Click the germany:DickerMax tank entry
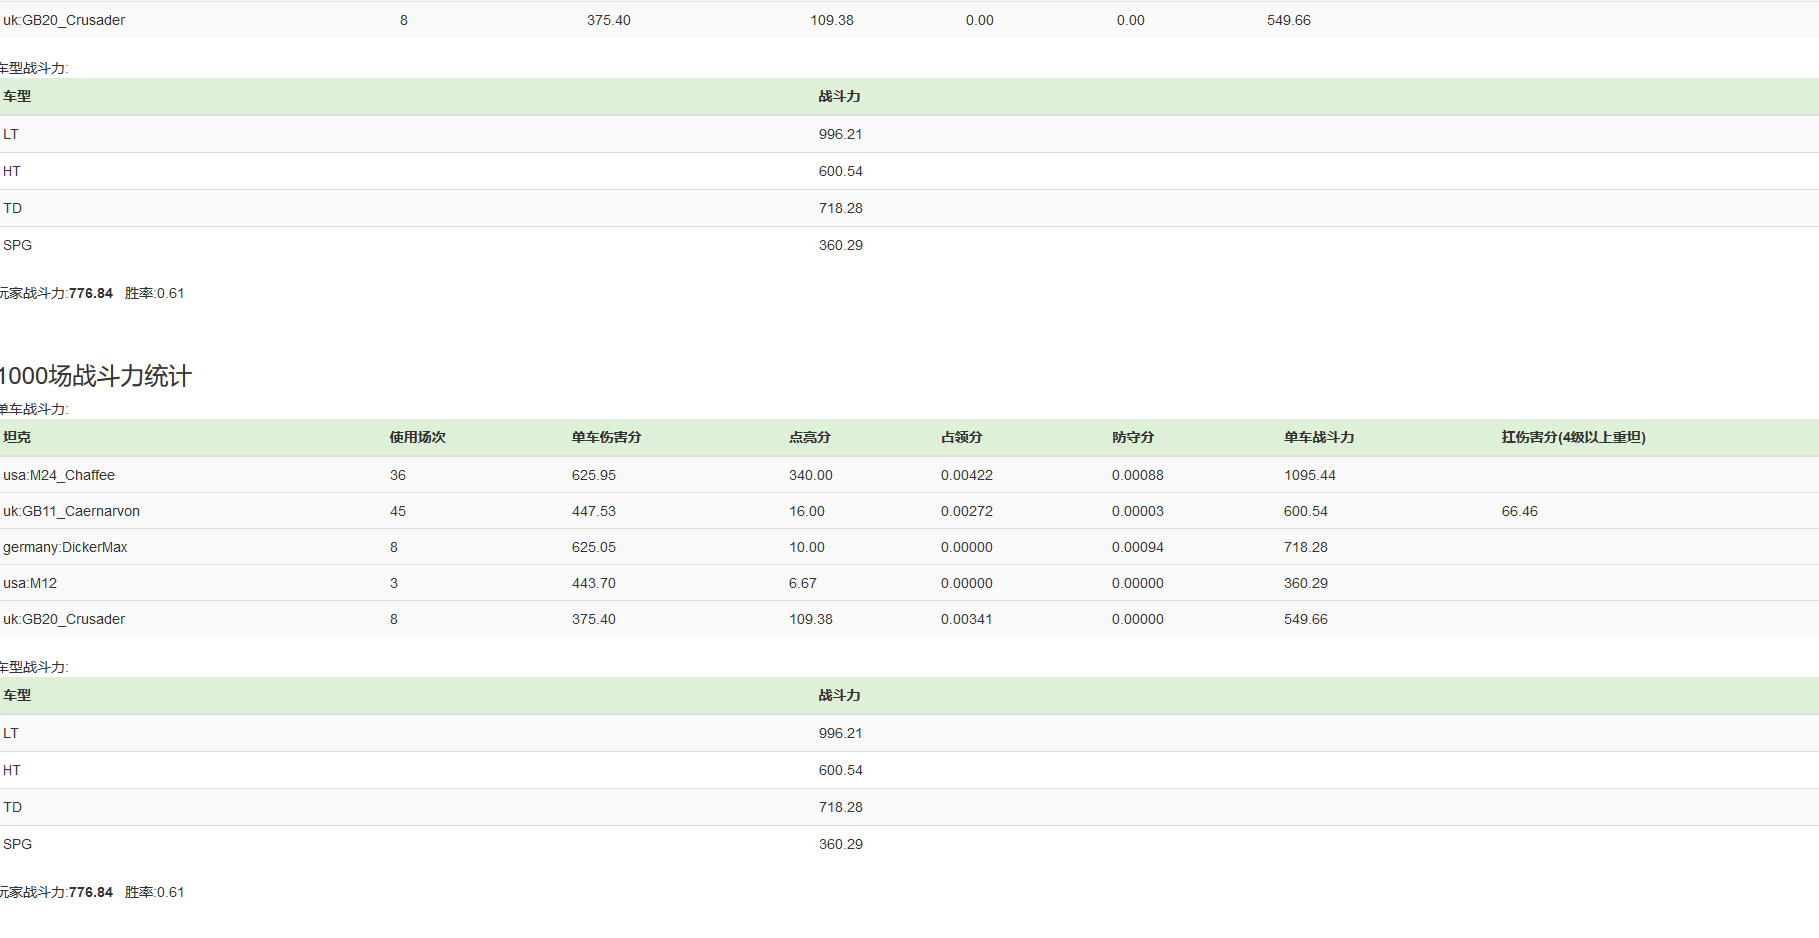Viewport: 1819px width, 938px height. click(x=65, y=547)
